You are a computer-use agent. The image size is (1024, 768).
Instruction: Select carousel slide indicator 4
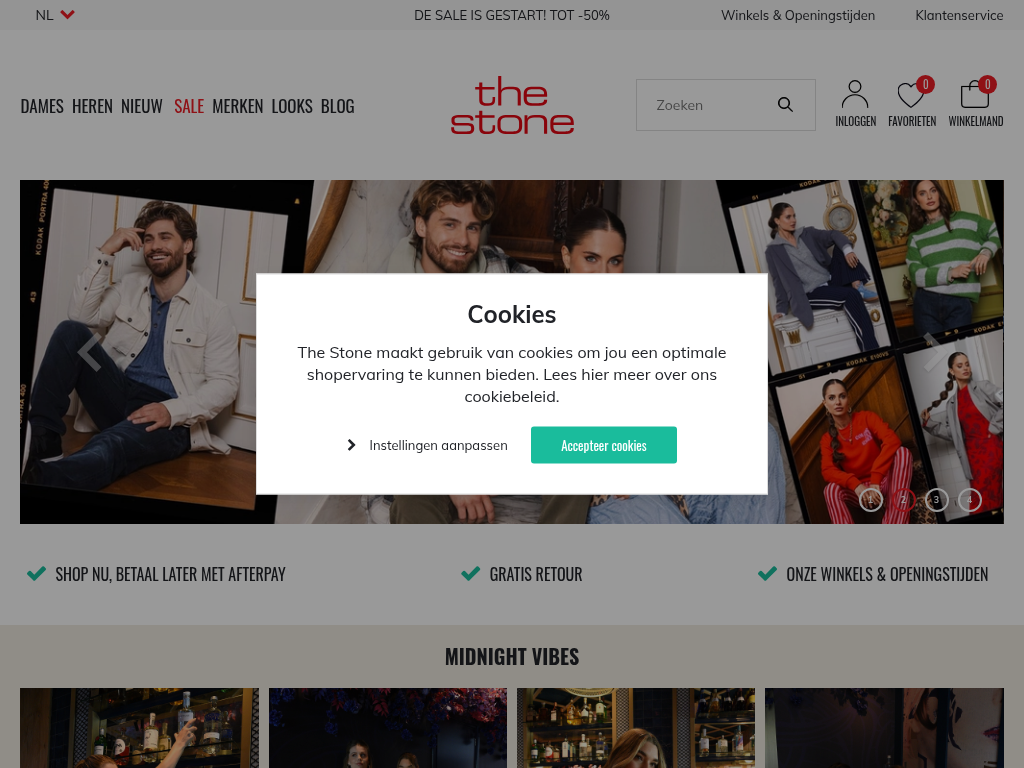click(970, 500)
